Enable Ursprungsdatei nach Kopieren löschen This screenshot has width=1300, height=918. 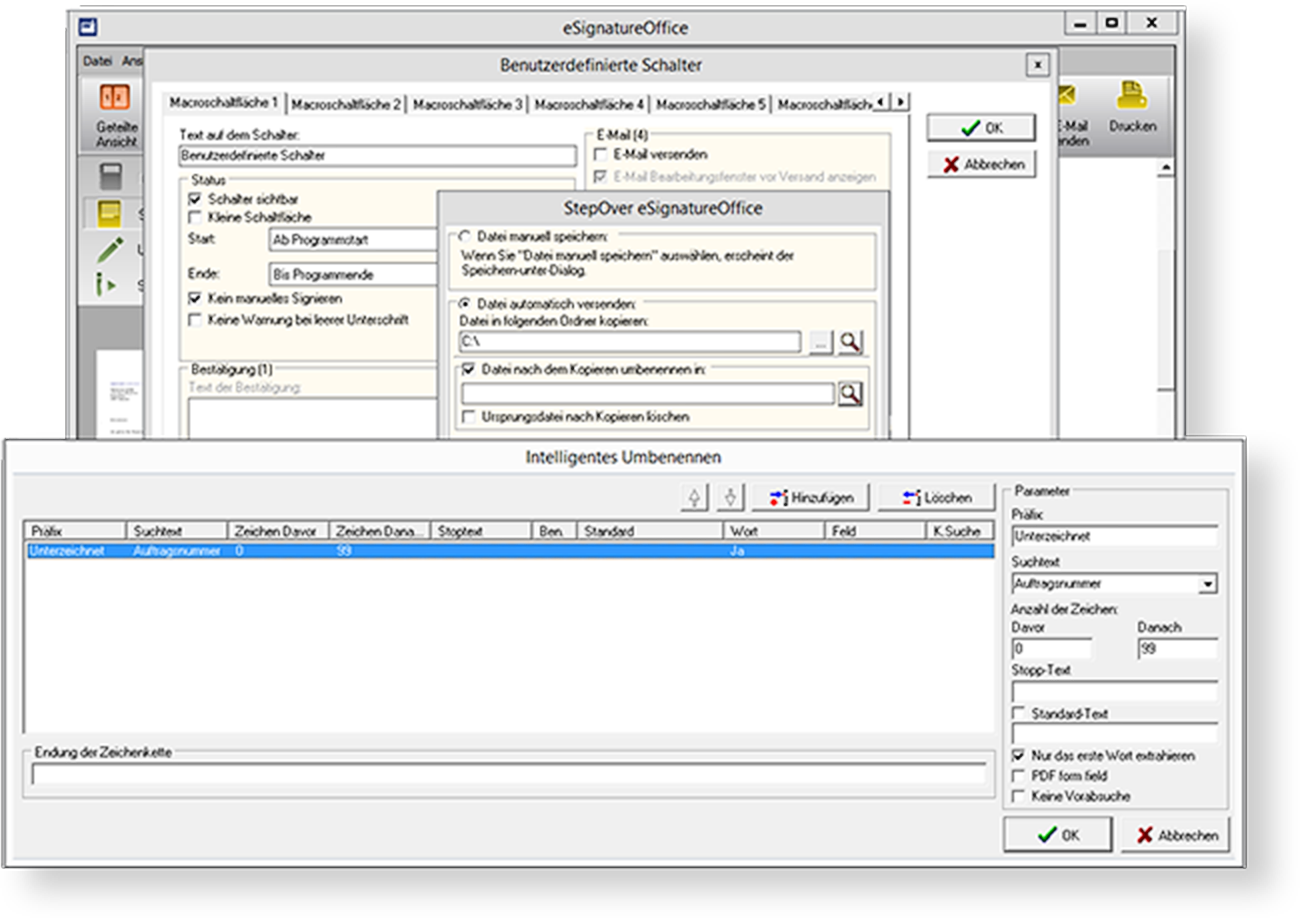pos(468,416)
